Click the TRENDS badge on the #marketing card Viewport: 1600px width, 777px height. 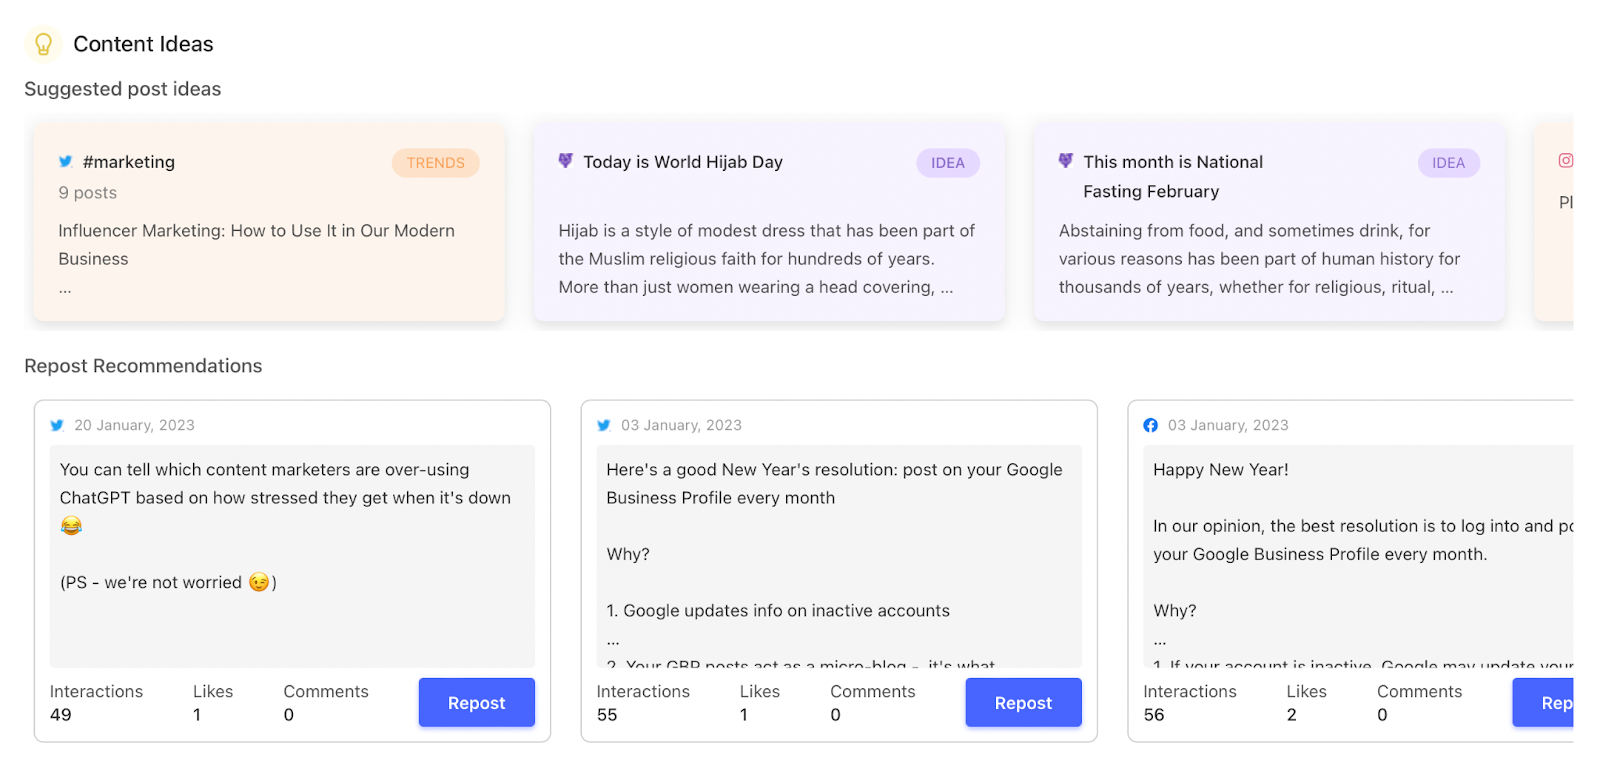point(435,163)
